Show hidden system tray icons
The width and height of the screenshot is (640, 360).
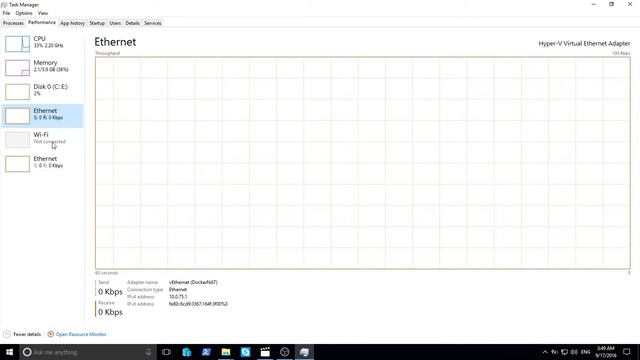point(545,352)
